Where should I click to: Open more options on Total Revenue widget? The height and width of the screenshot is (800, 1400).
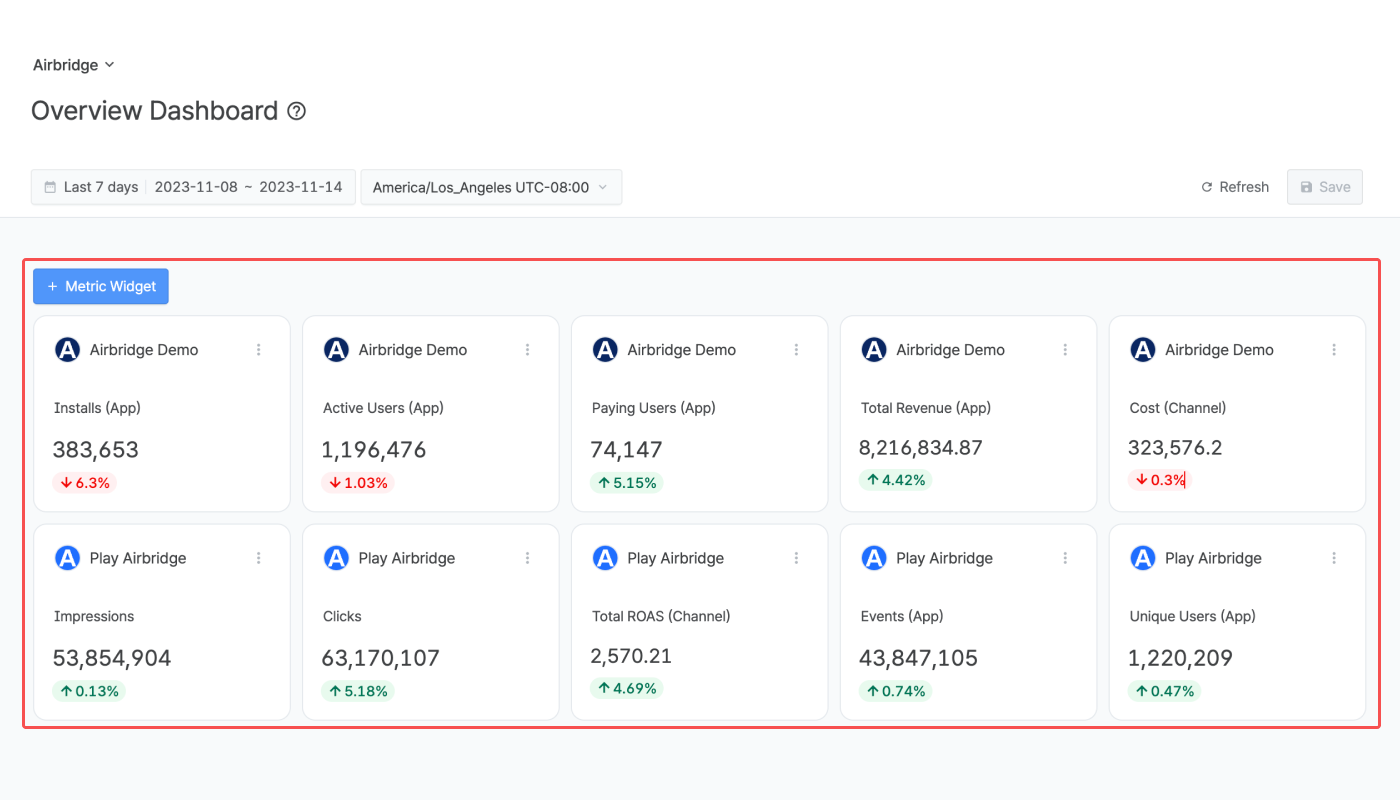click(x=1066, y=350)
